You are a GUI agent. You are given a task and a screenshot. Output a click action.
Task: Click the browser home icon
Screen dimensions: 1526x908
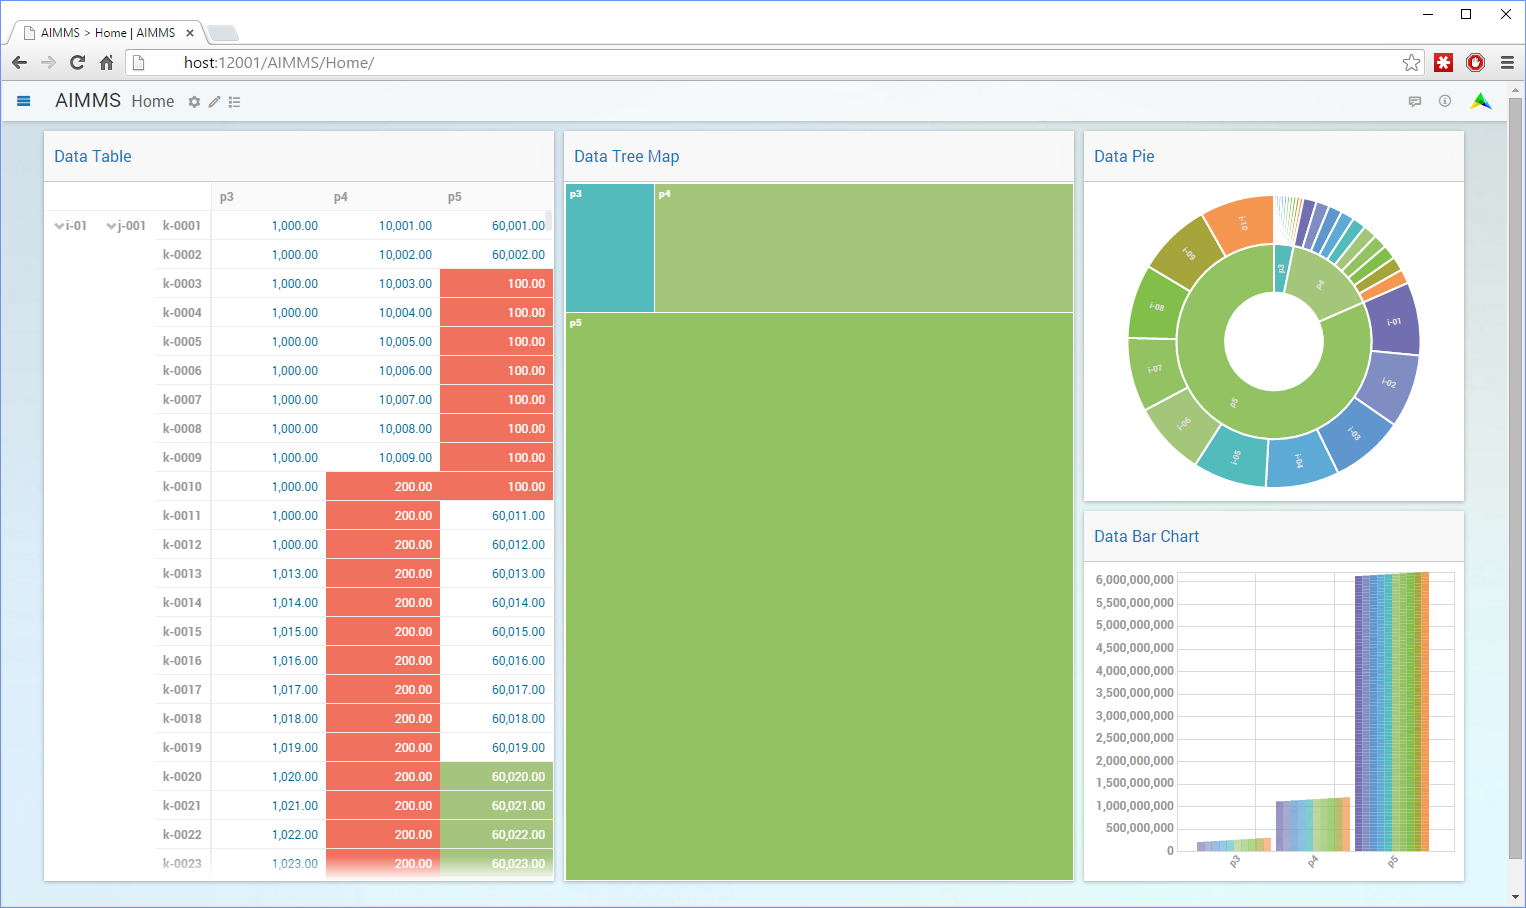coord(106,62)
